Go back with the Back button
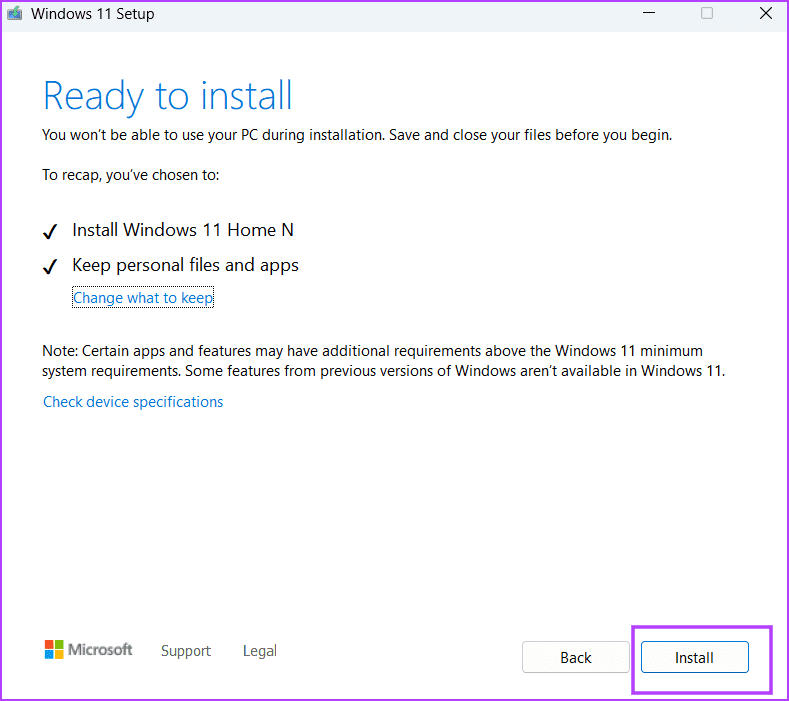Viewport: 789px width, 701px height. [576, 657]
